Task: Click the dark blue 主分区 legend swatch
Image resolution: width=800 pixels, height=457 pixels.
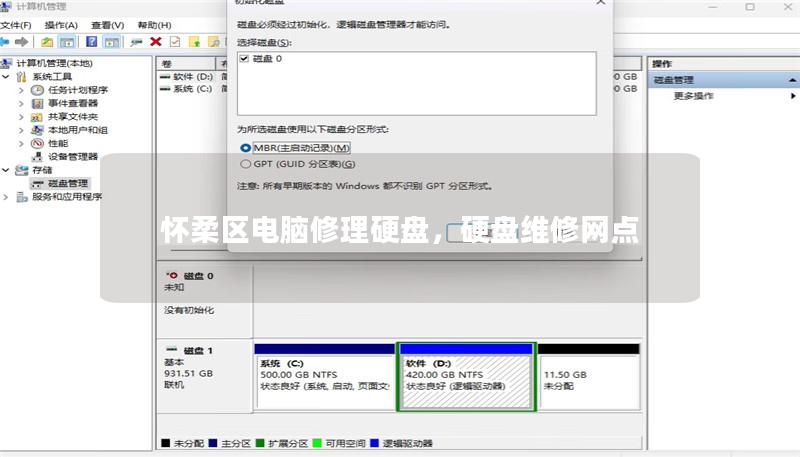Action: pos(213,443)
